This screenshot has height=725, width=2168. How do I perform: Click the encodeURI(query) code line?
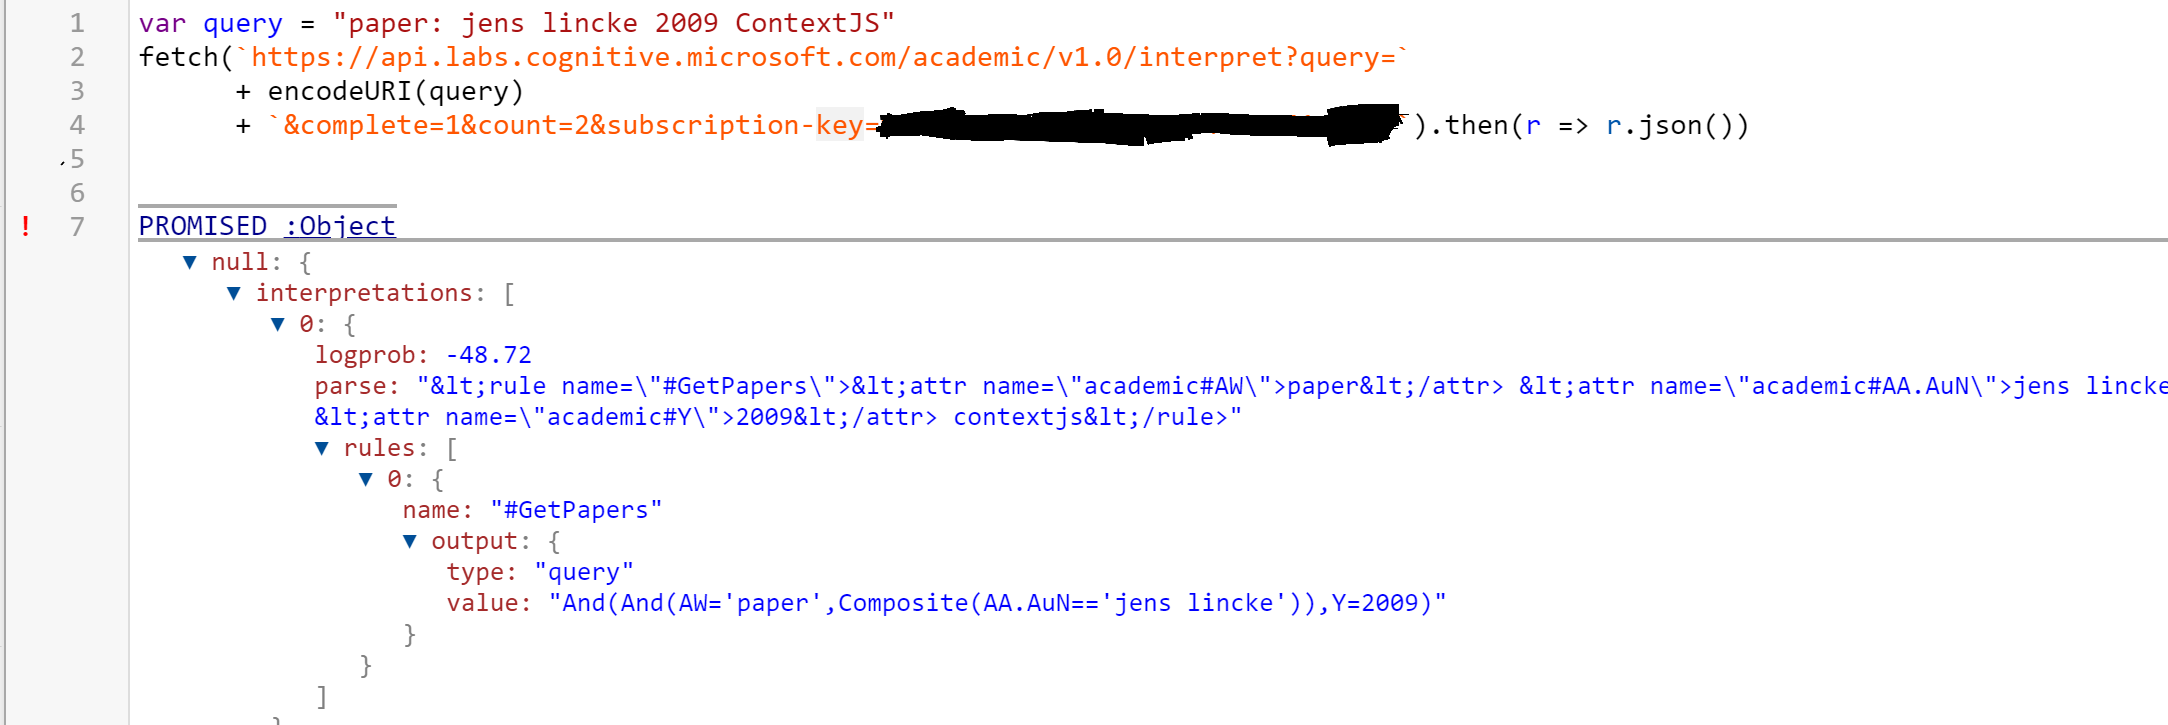tap(380, 91)
